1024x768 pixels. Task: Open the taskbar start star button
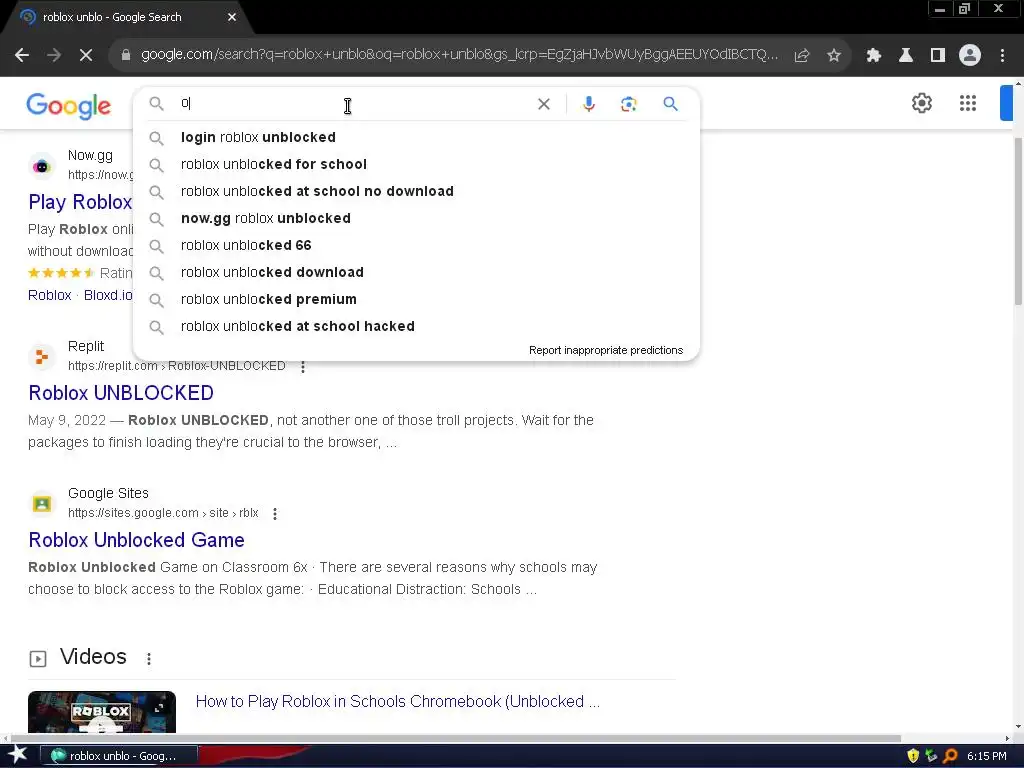18,755
